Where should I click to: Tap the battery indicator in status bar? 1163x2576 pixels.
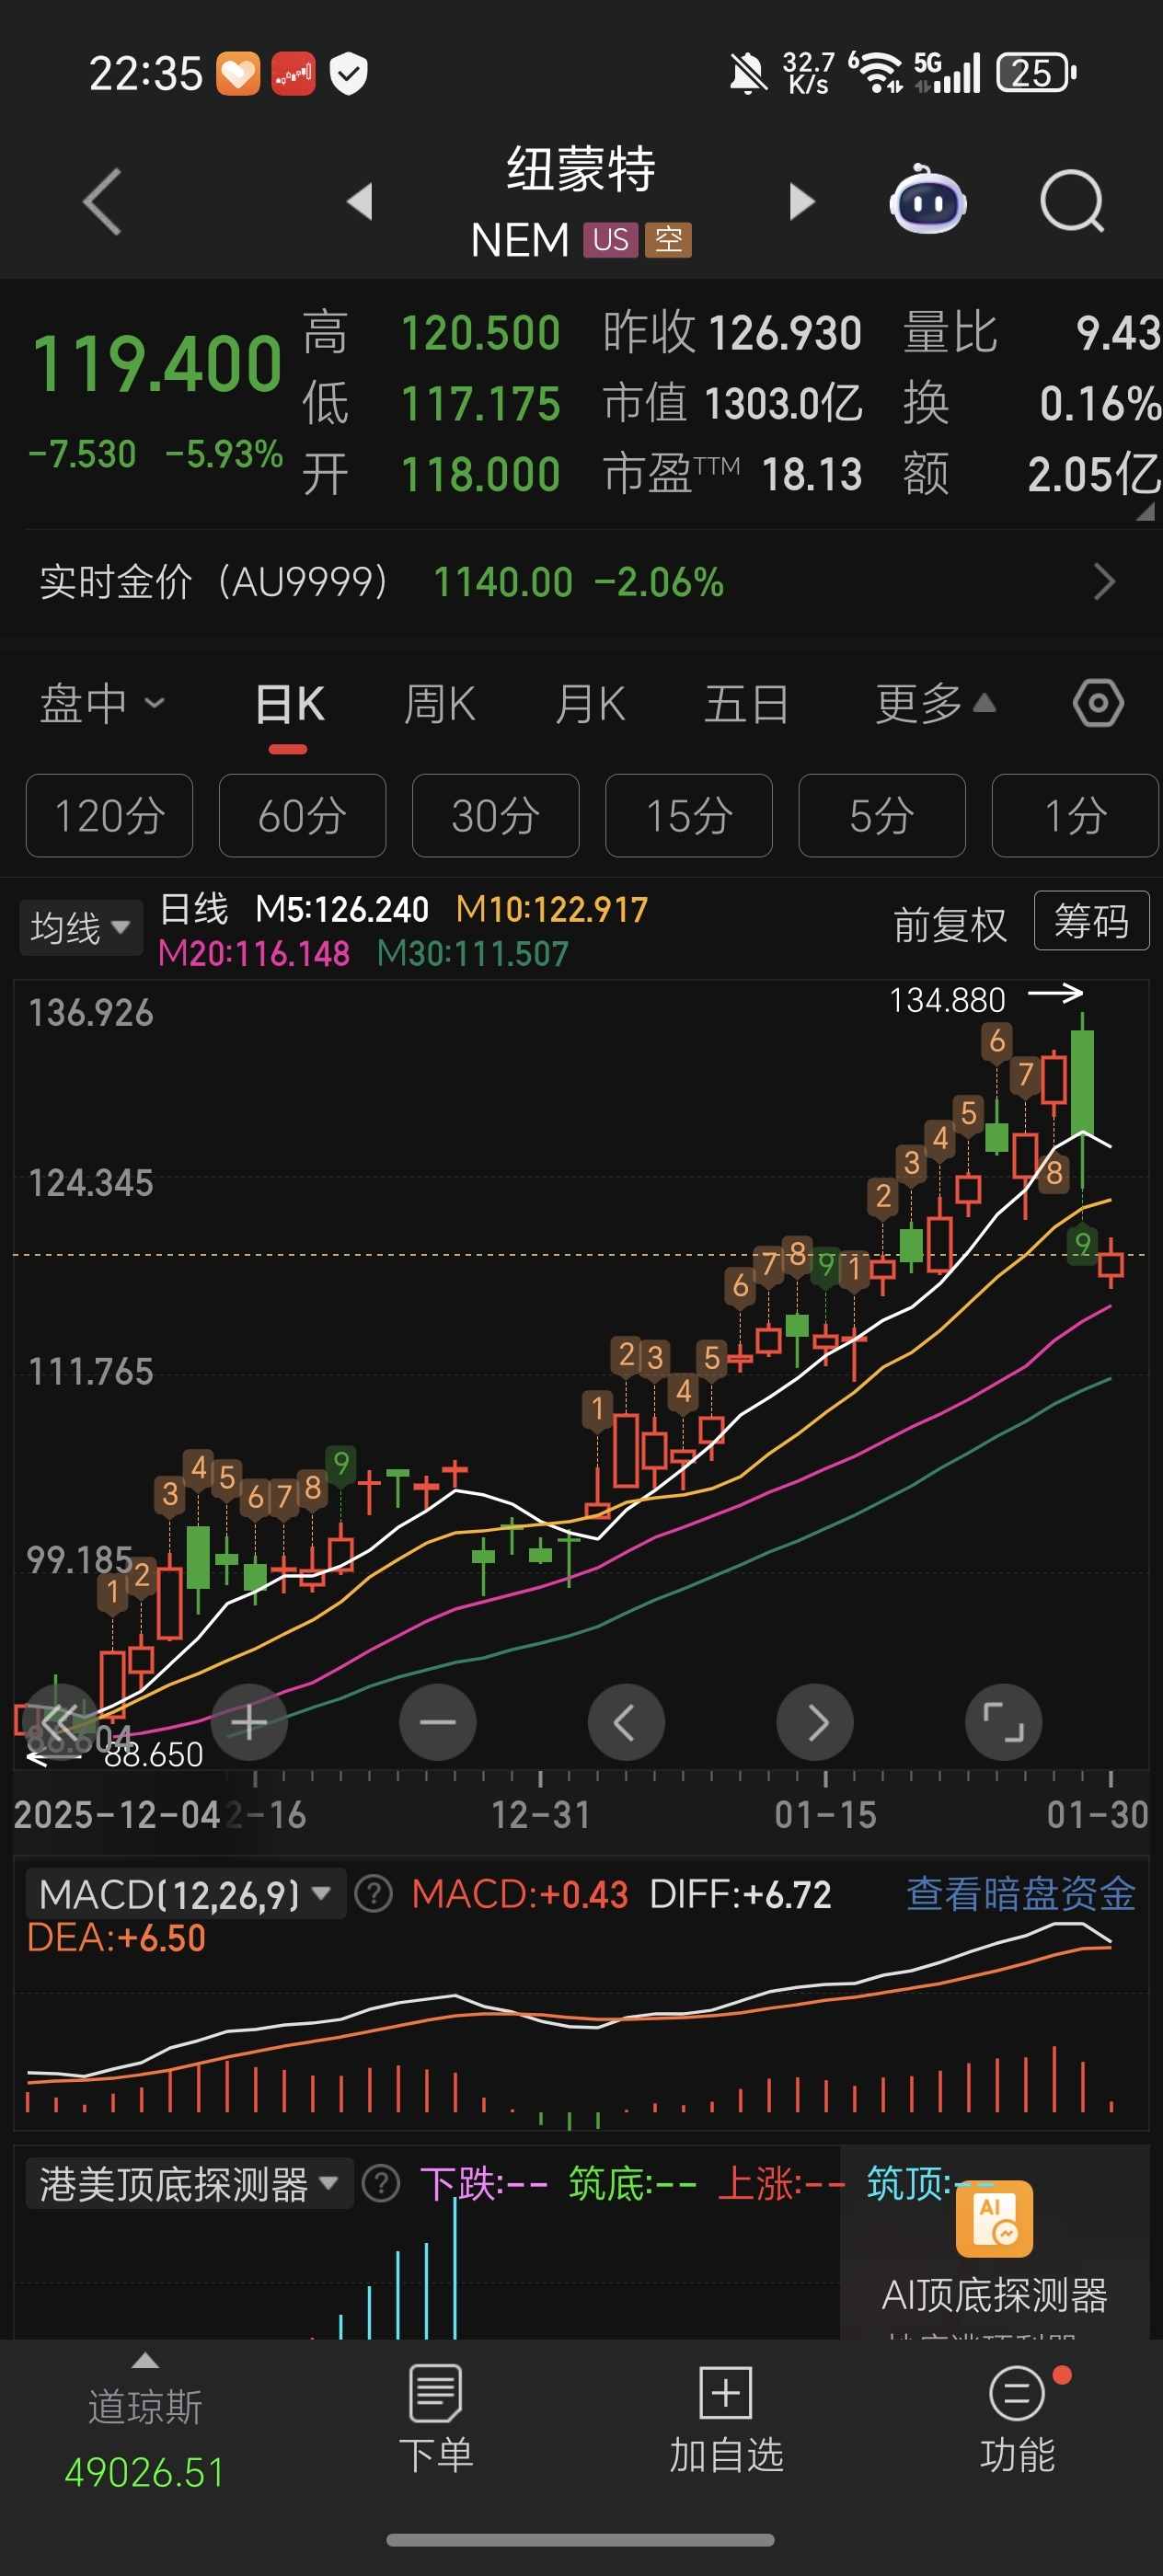tap(1036, 73)
